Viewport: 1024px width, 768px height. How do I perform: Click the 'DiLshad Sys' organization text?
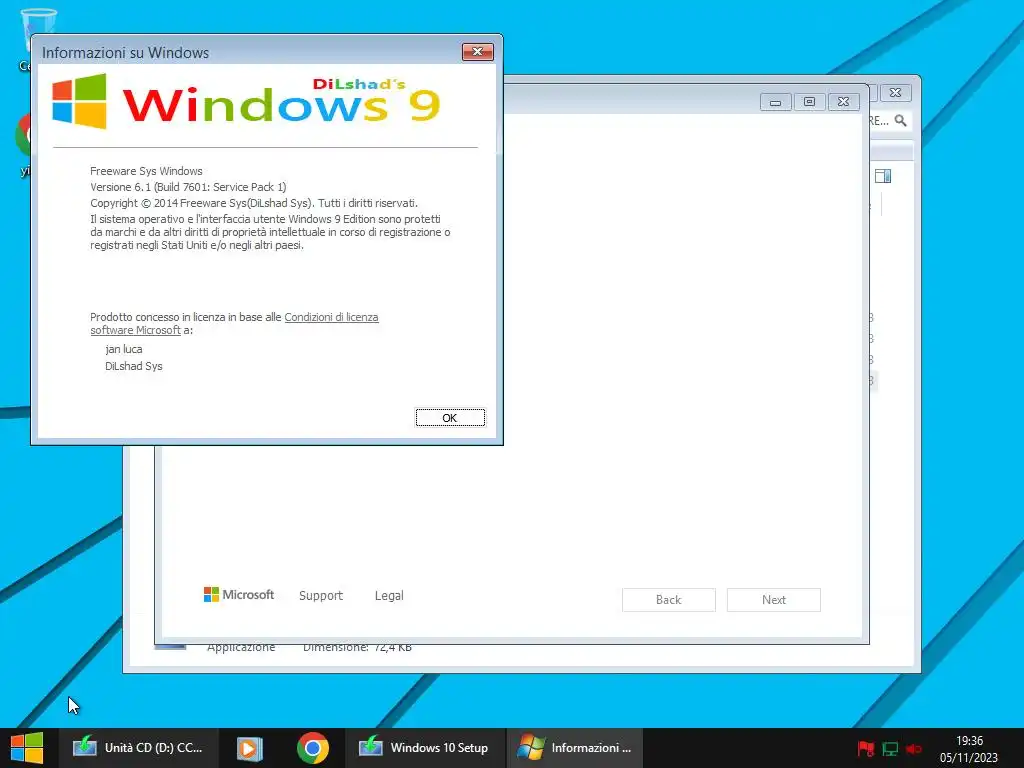click(133, 366)
